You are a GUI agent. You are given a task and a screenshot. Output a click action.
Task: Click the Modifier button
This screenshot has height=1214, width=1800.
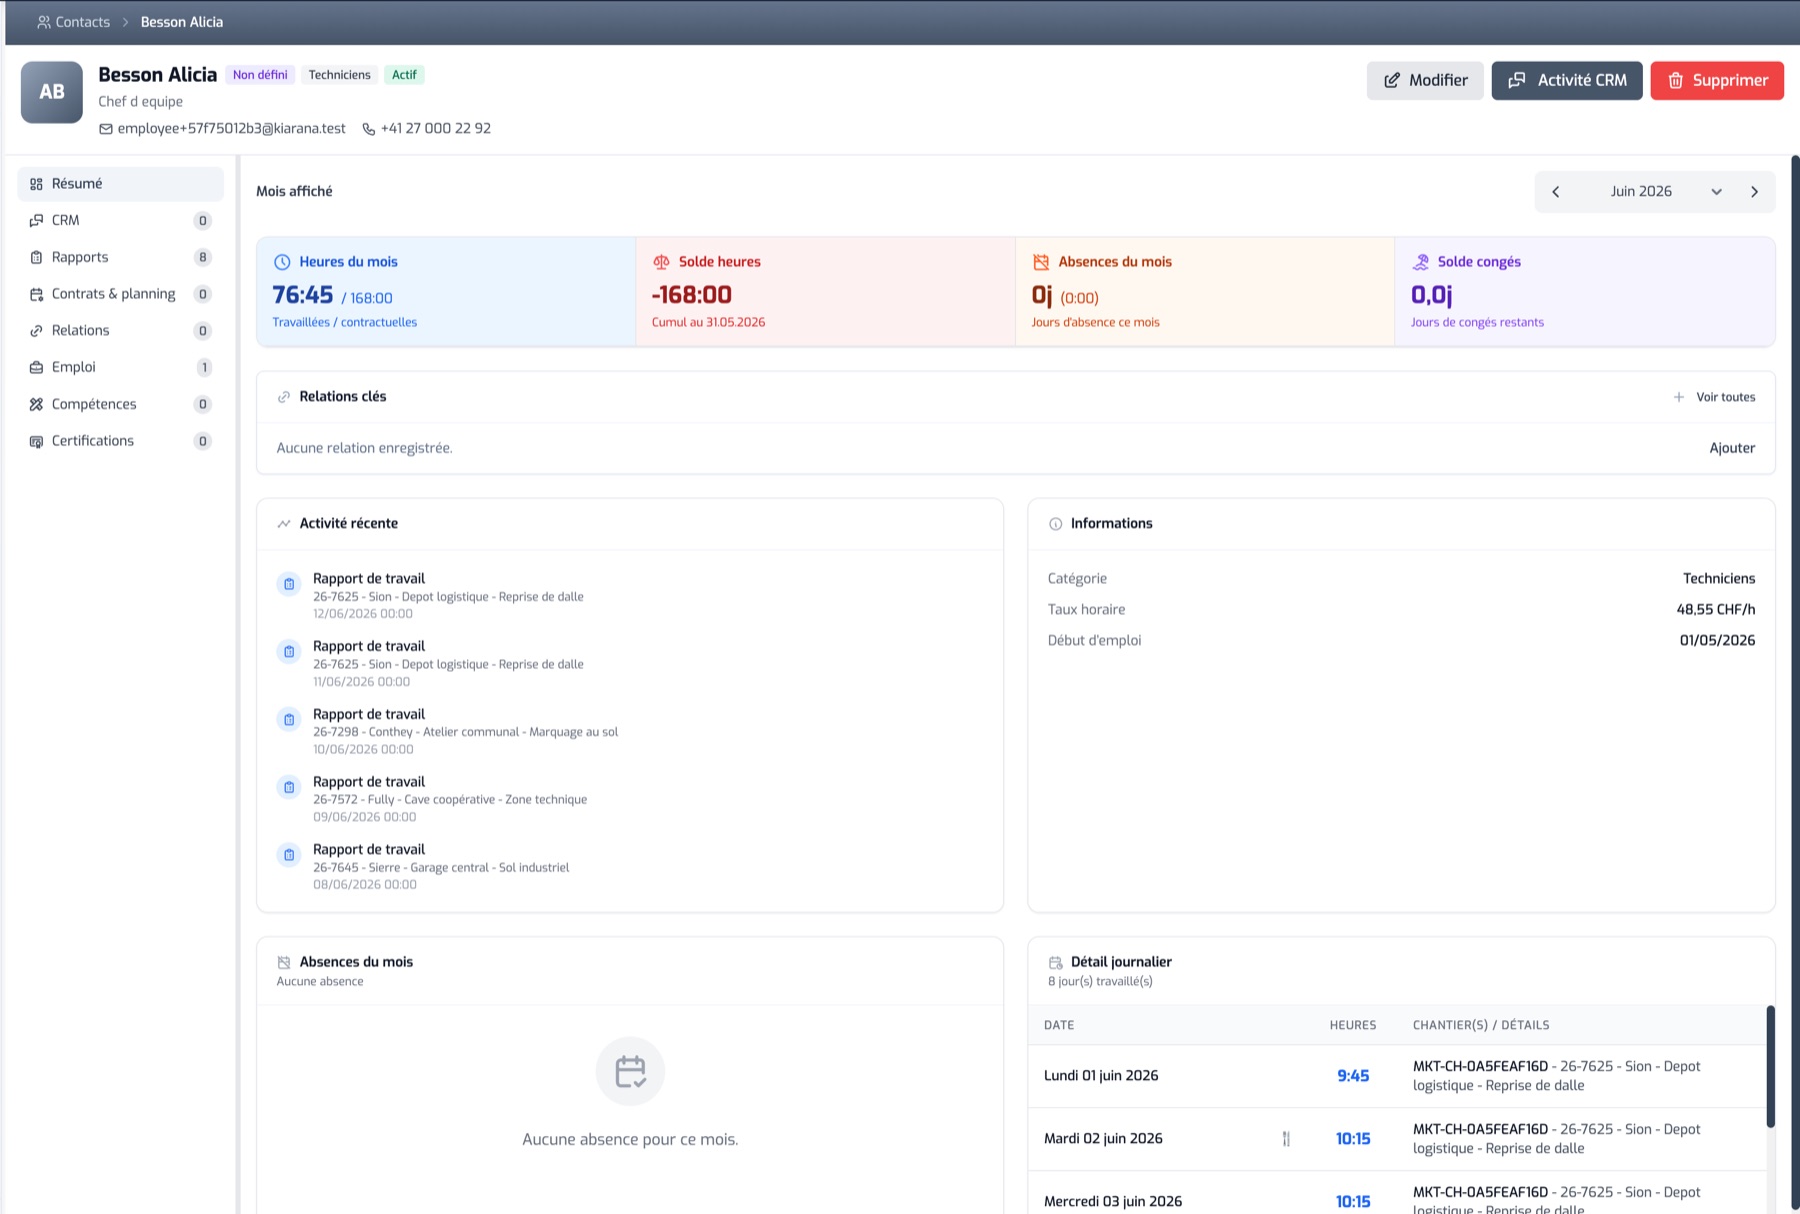[1425, 80]
